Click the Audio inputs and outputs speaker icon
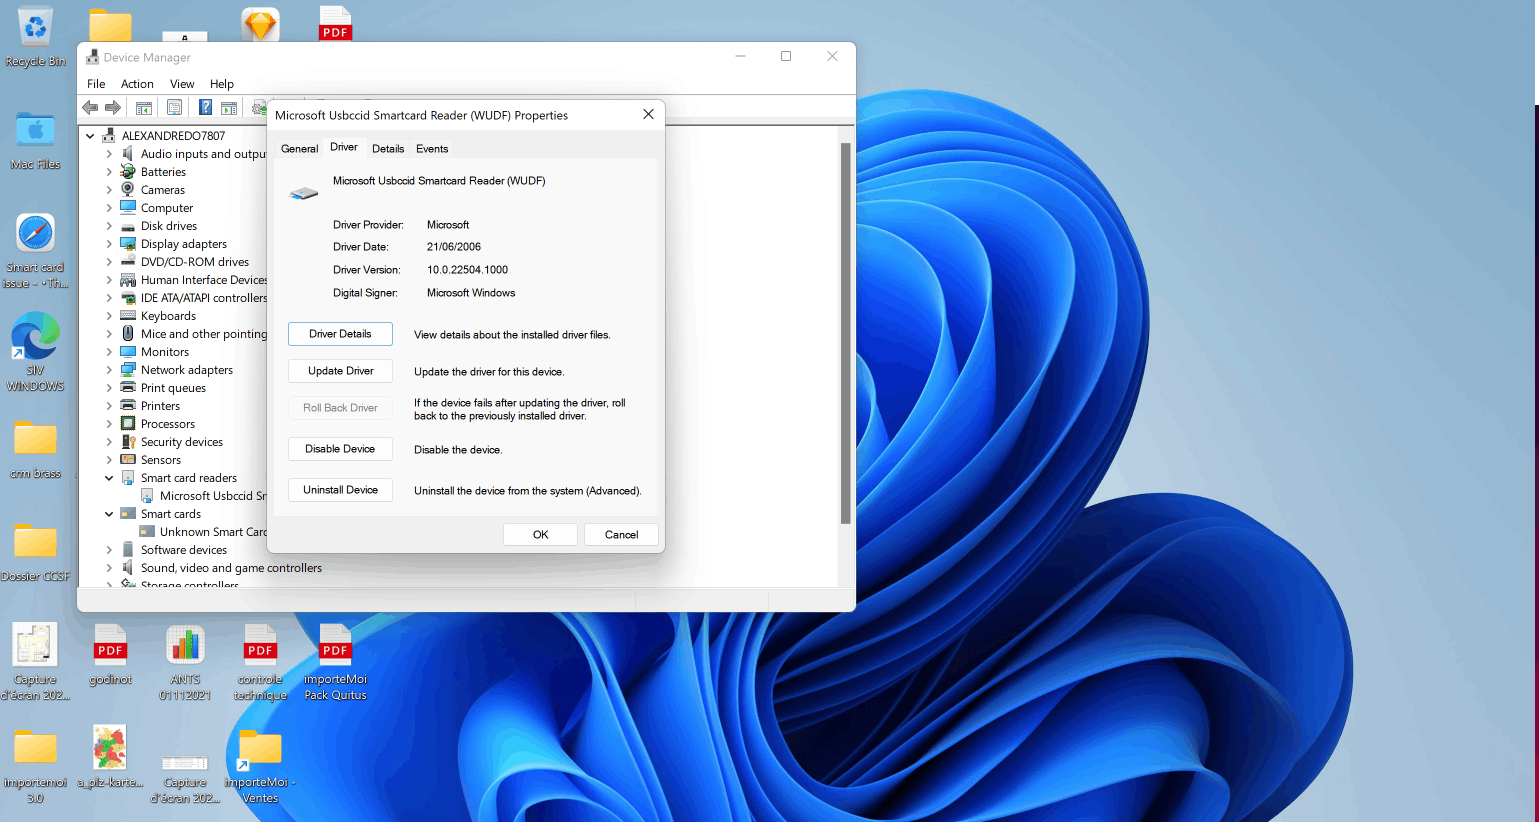This screenshot has width=1539, height=822. pyautogui.click(x=128, y=153)
